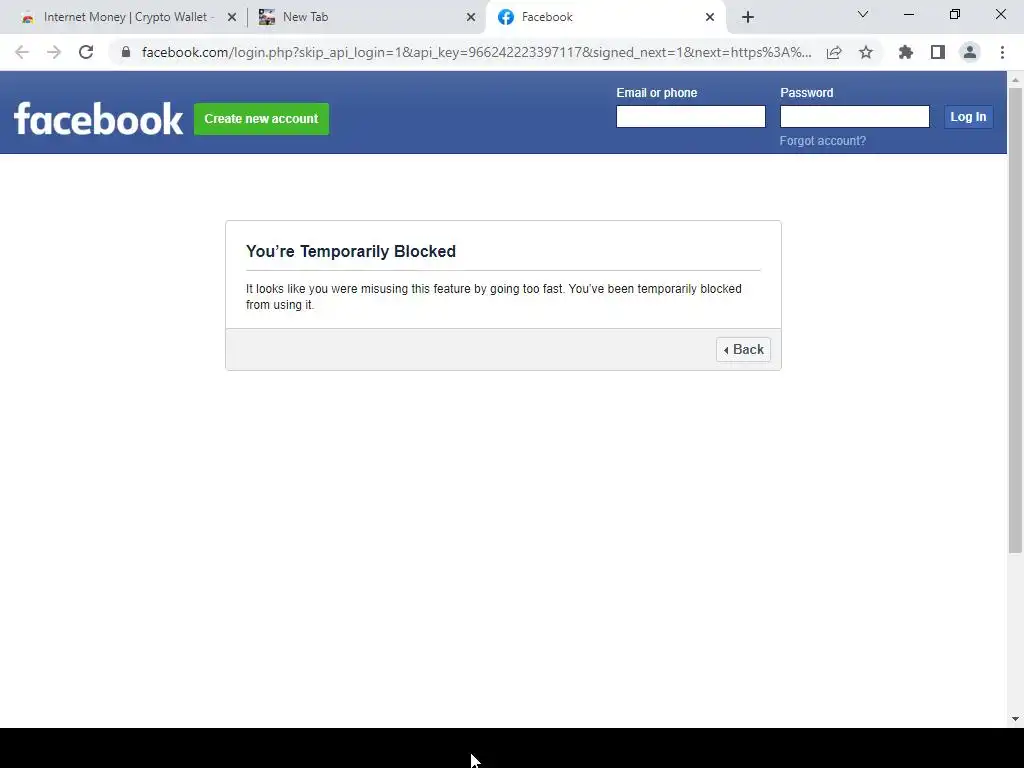Screen dimensions: 1024x768
Task: Click scrollbar down arrow
Action: point(1015,719)
